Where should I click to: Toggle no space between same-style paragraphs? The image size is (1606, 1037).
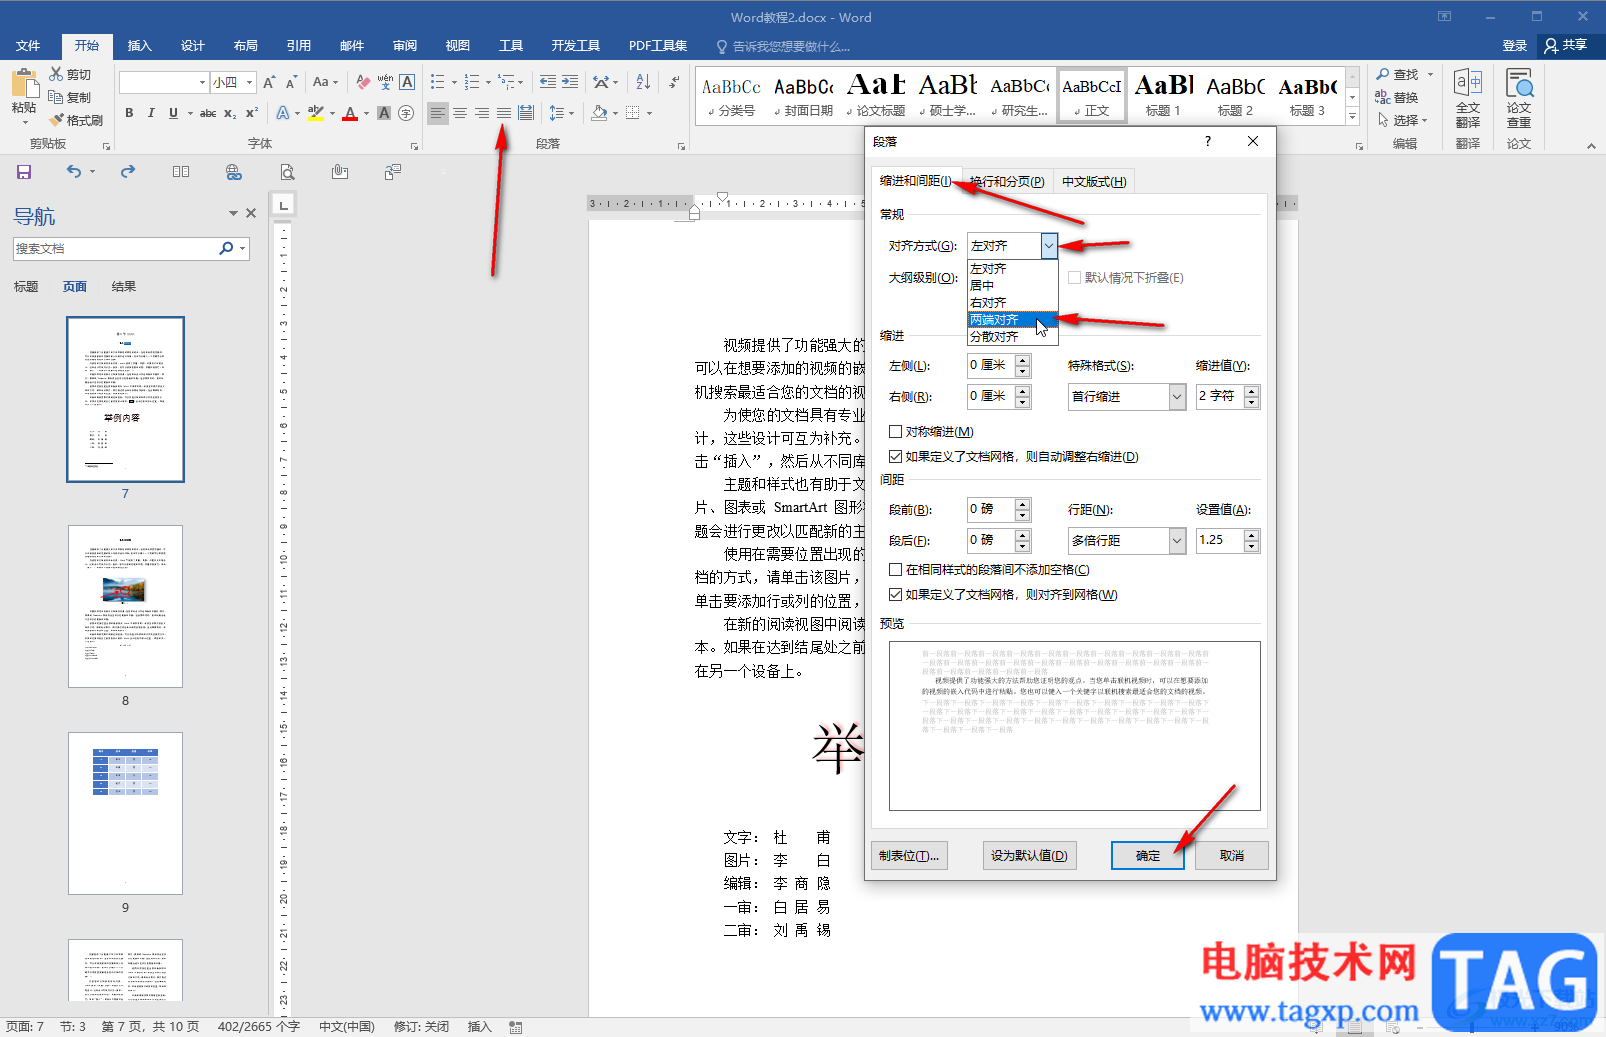point(896,569)
